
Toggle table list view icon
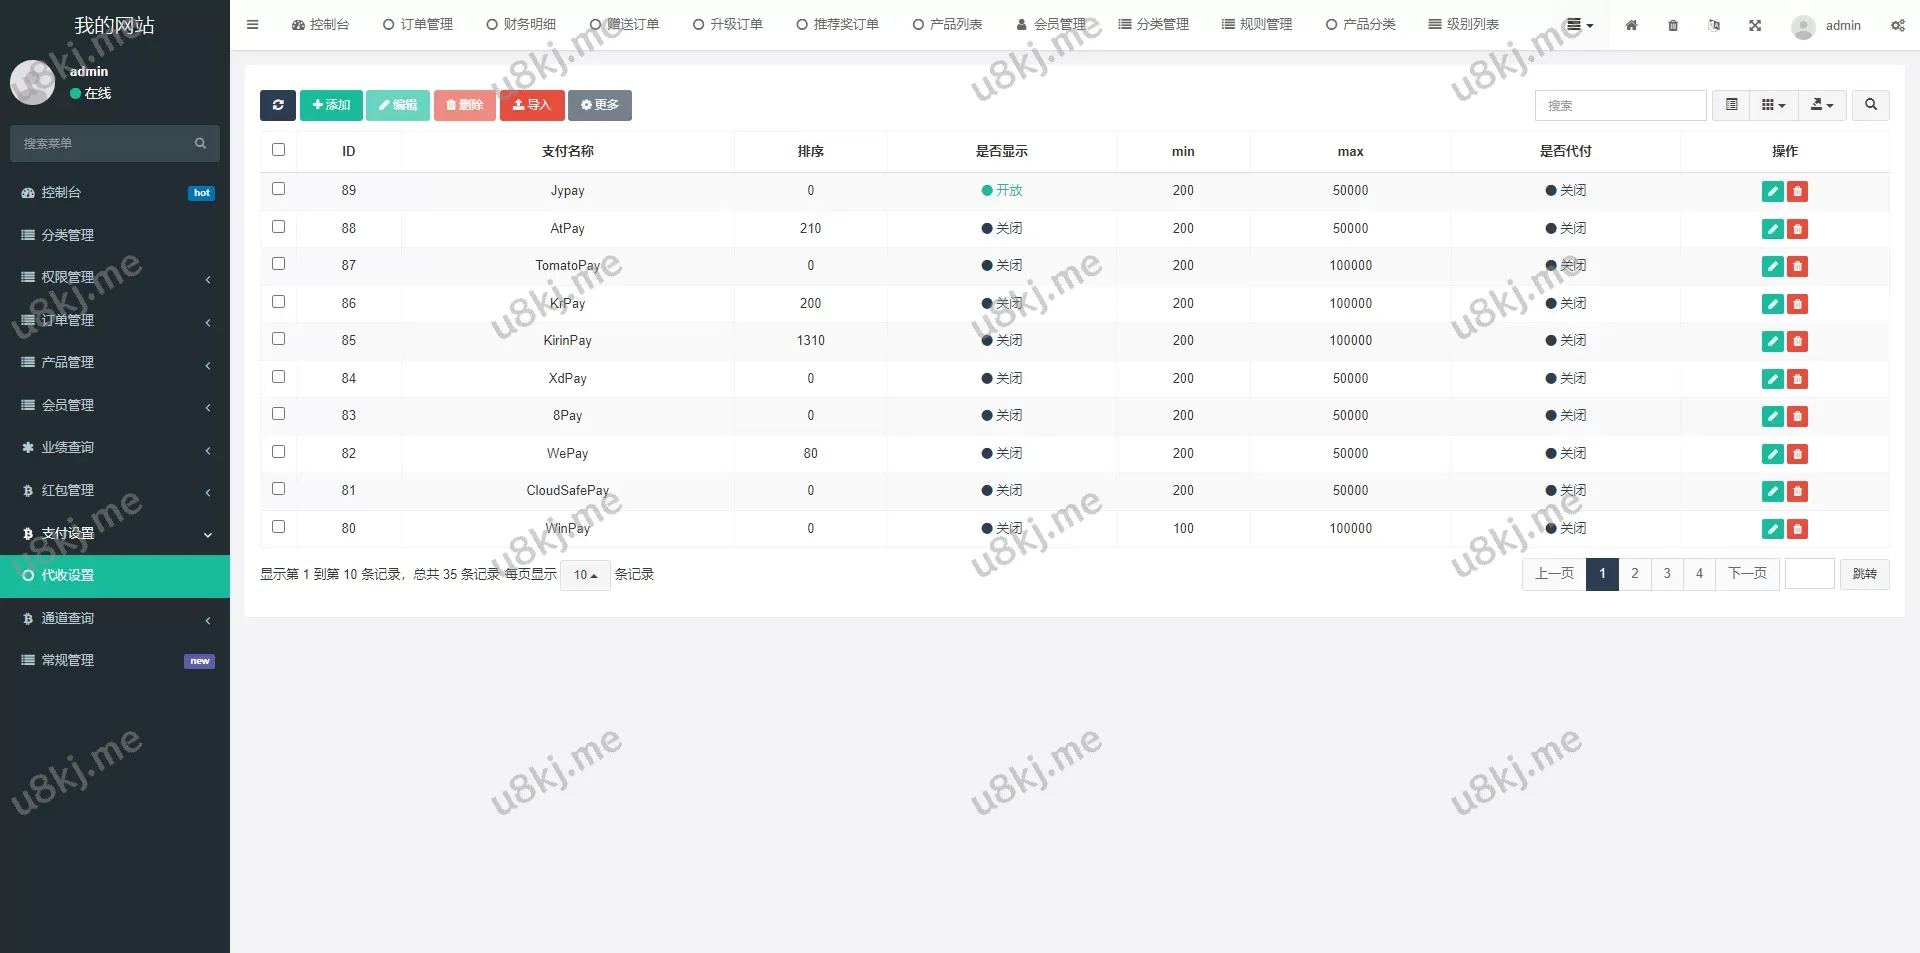(x=1731, y=105)
